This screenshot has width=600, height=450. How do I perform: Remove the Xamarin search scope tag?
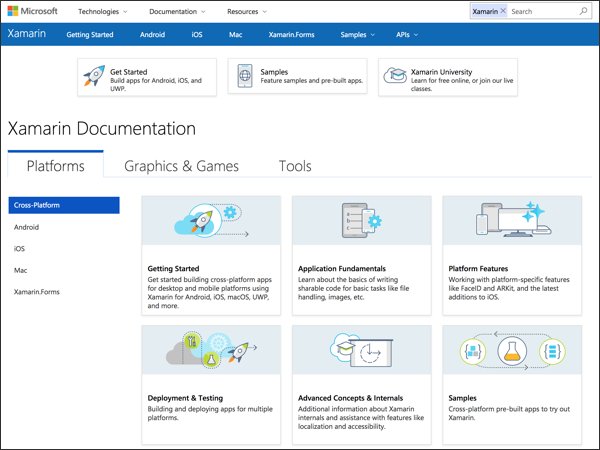[x=503, y=11]
